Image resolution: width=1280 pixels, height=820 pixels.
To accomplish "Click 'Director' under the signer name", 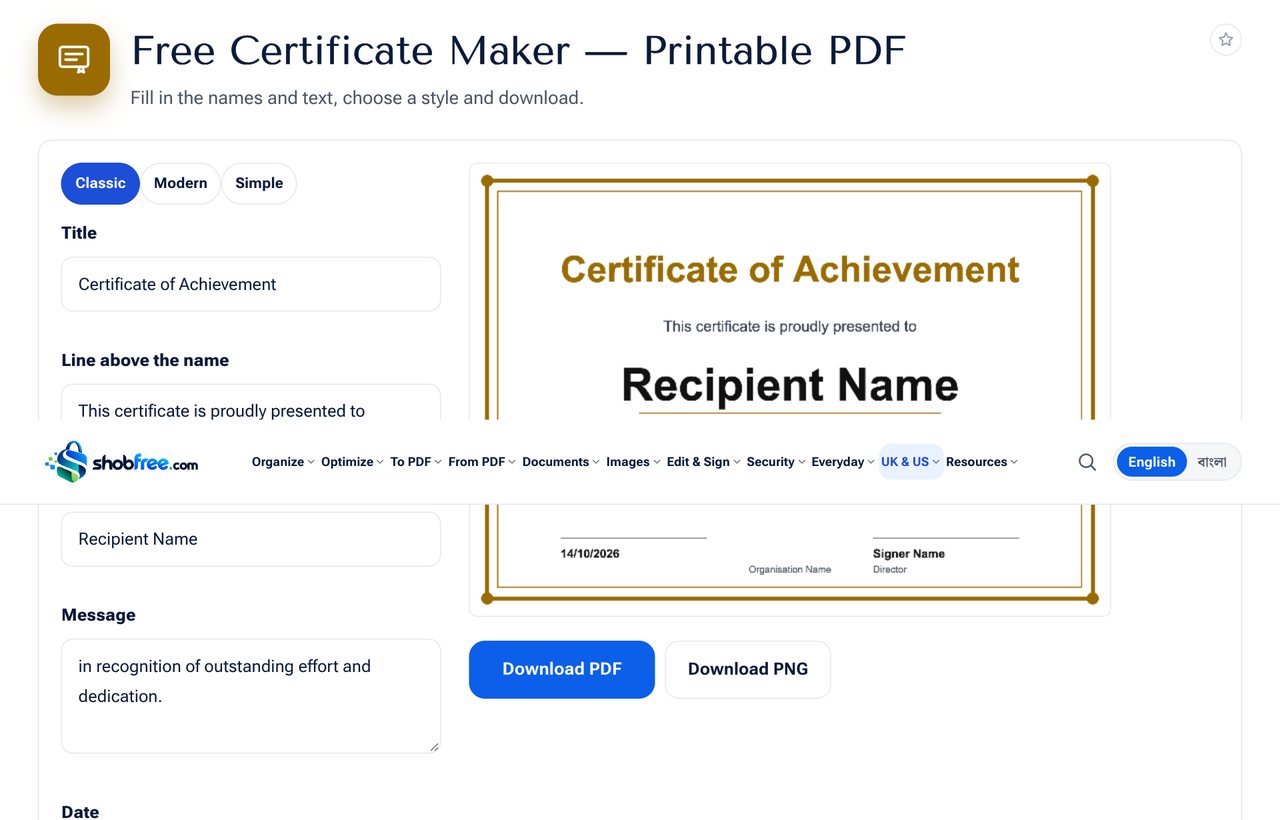I will point(890,570).
